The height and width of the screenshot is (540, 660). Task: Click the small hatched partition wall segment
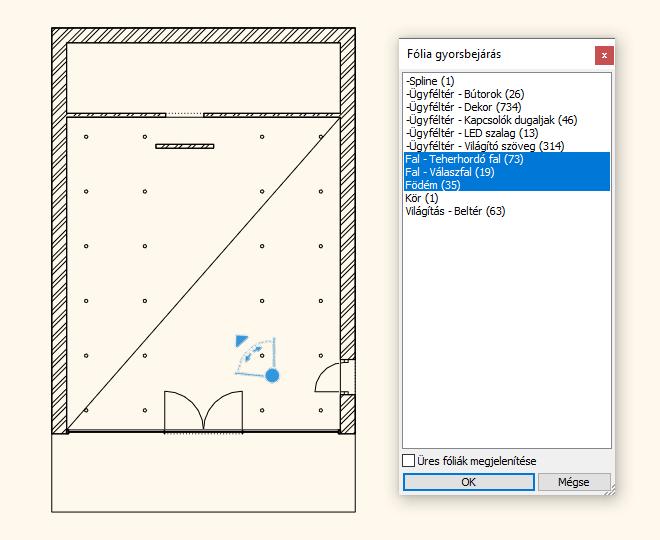pos(185,146)
